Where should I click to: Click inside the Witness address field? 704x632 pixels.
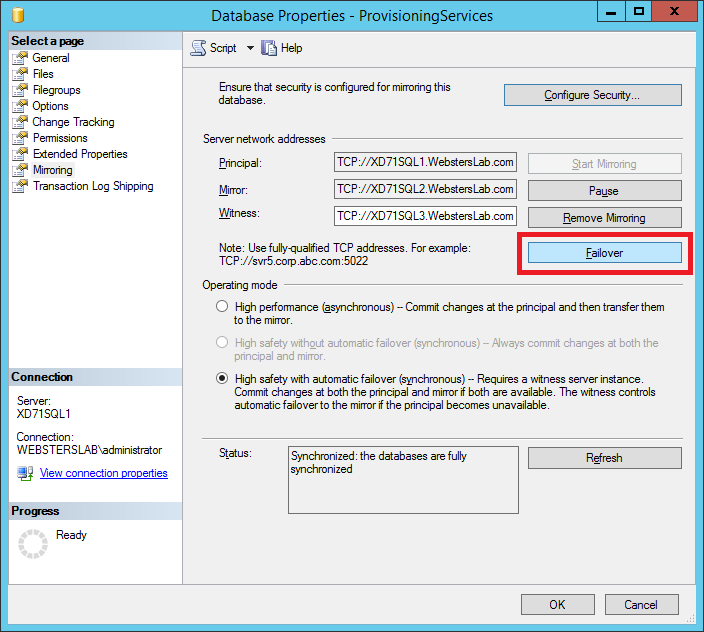tap(425, 216)
